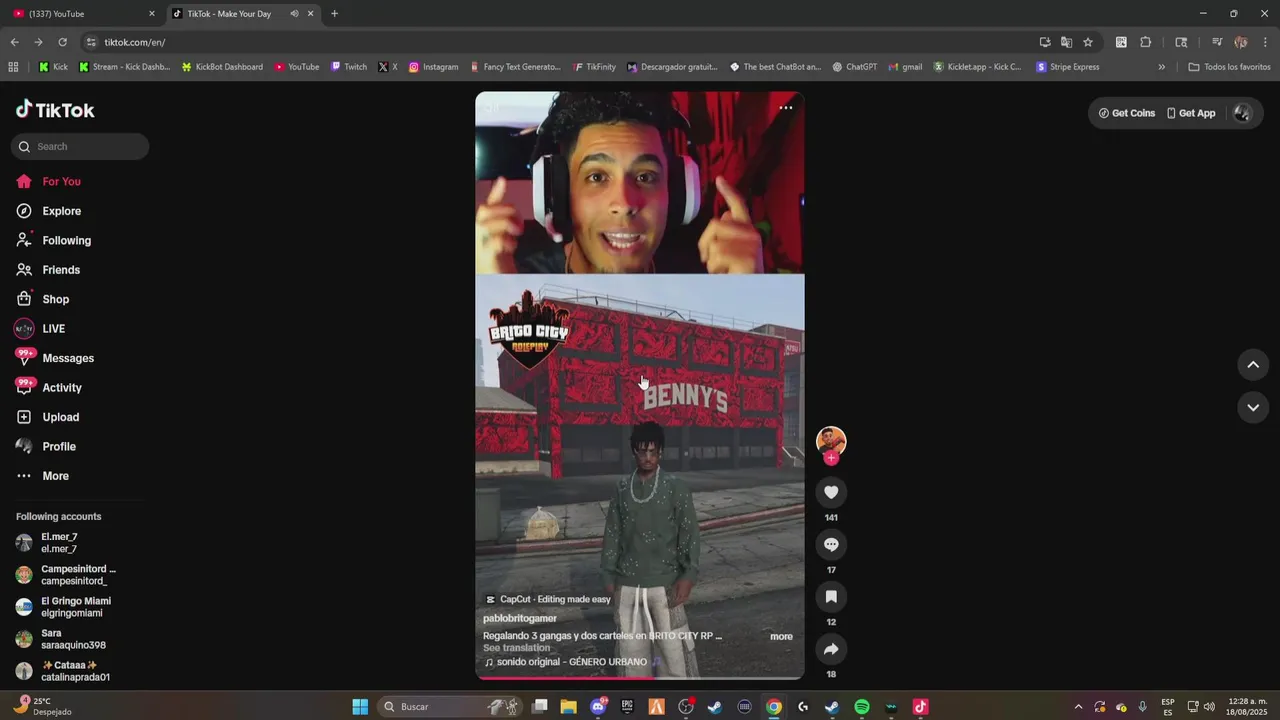Open Spotify from the taskbar
The image size is (1280, 720).
coord(862,707)
